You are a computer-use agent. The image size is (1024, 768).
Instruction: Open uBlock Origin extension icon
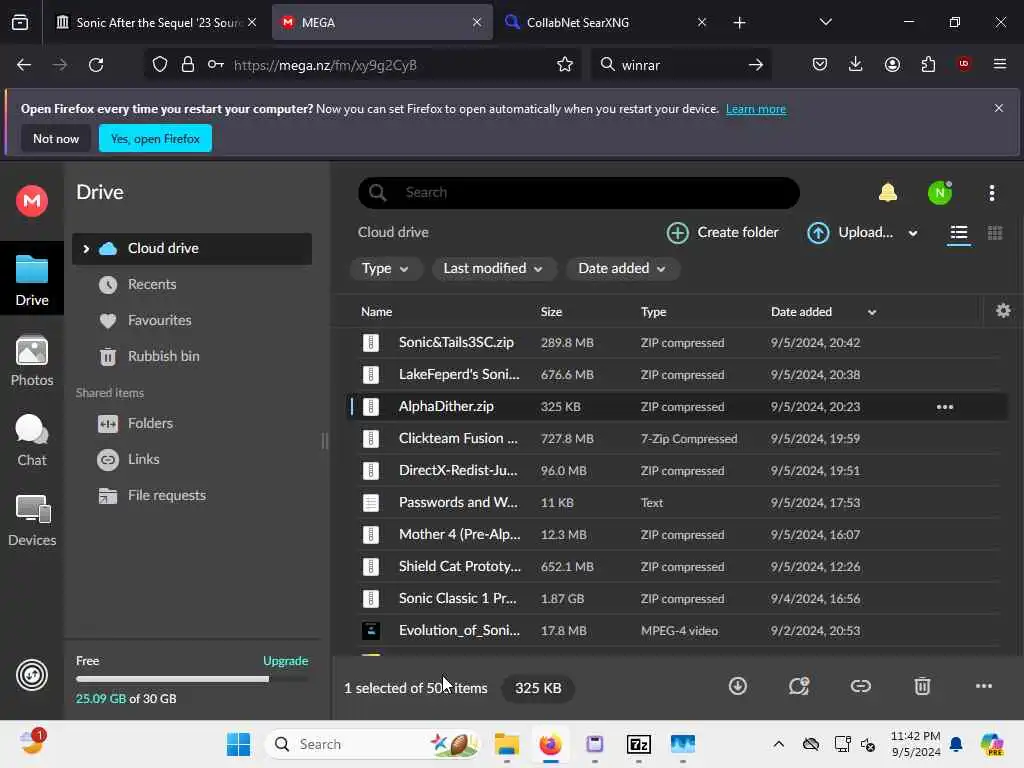click(964, 64)
